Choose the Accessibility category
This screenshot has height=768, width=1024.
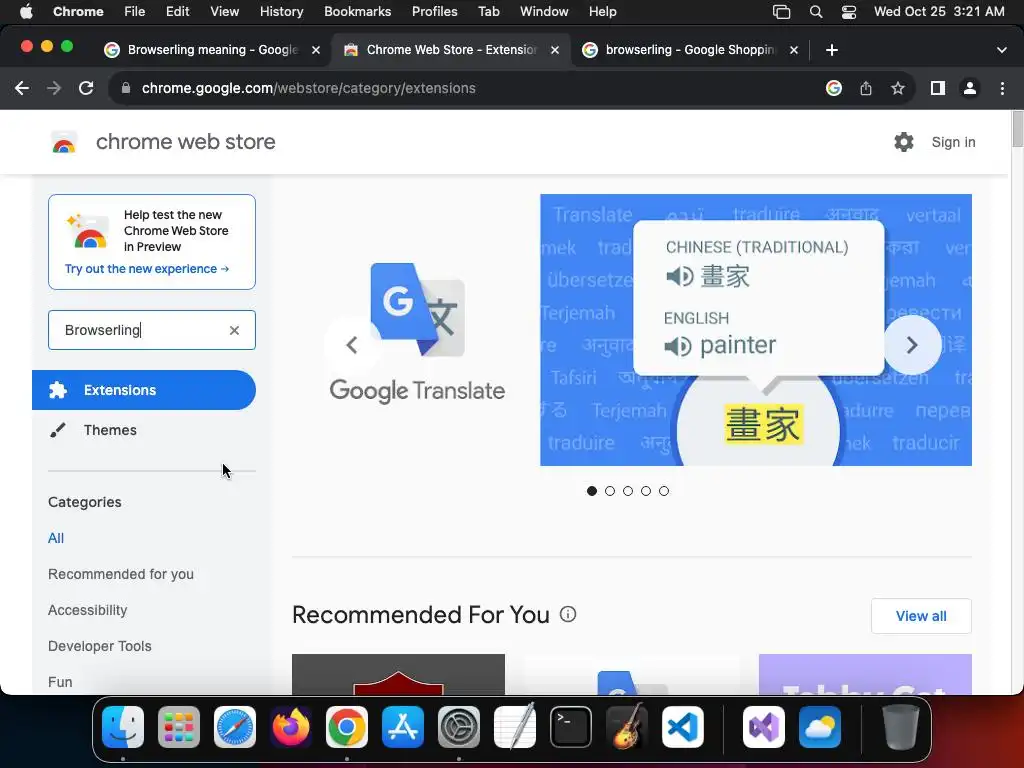[88, 610]
